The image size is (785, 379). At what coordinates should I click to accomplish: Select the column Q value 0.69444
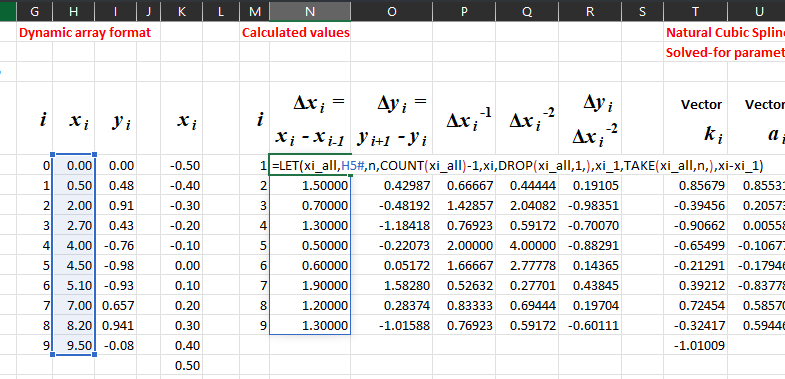(527, 306)
